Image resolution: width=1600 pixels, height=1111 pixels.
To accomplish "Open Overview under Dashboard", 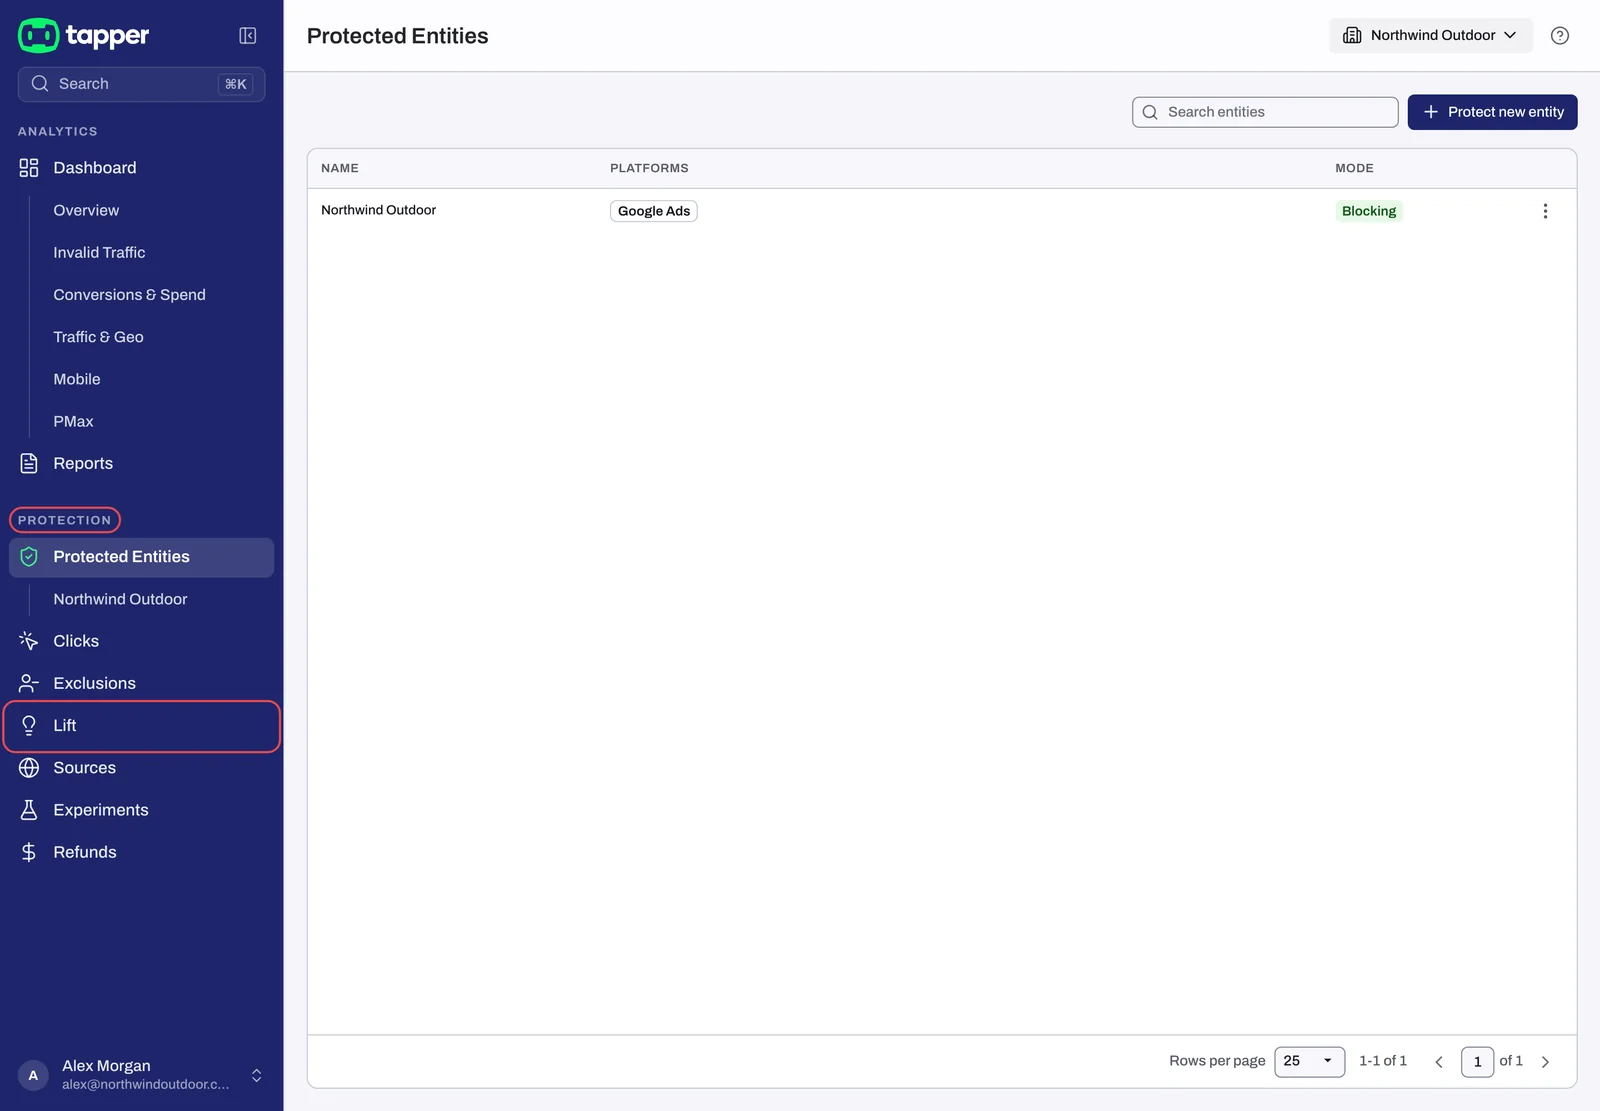I will click(x=86, y=210).
